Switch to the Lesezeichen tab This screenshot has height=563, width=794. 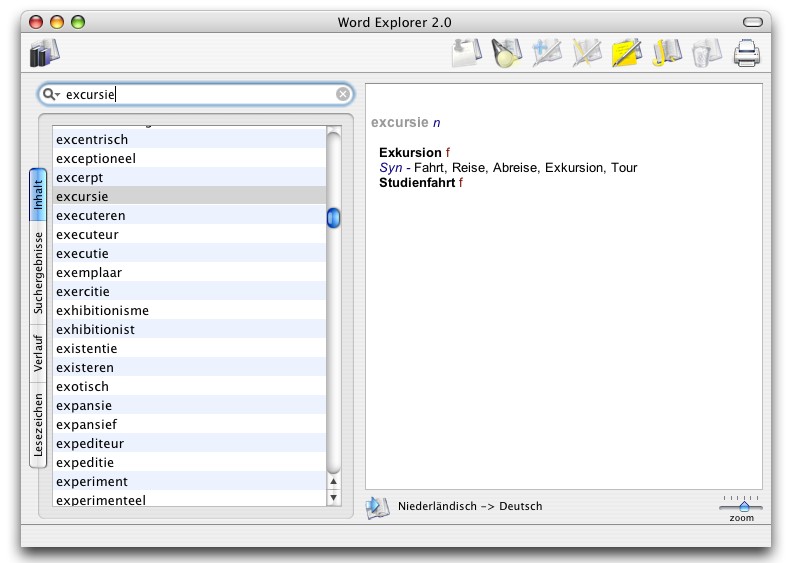[38, 425]
